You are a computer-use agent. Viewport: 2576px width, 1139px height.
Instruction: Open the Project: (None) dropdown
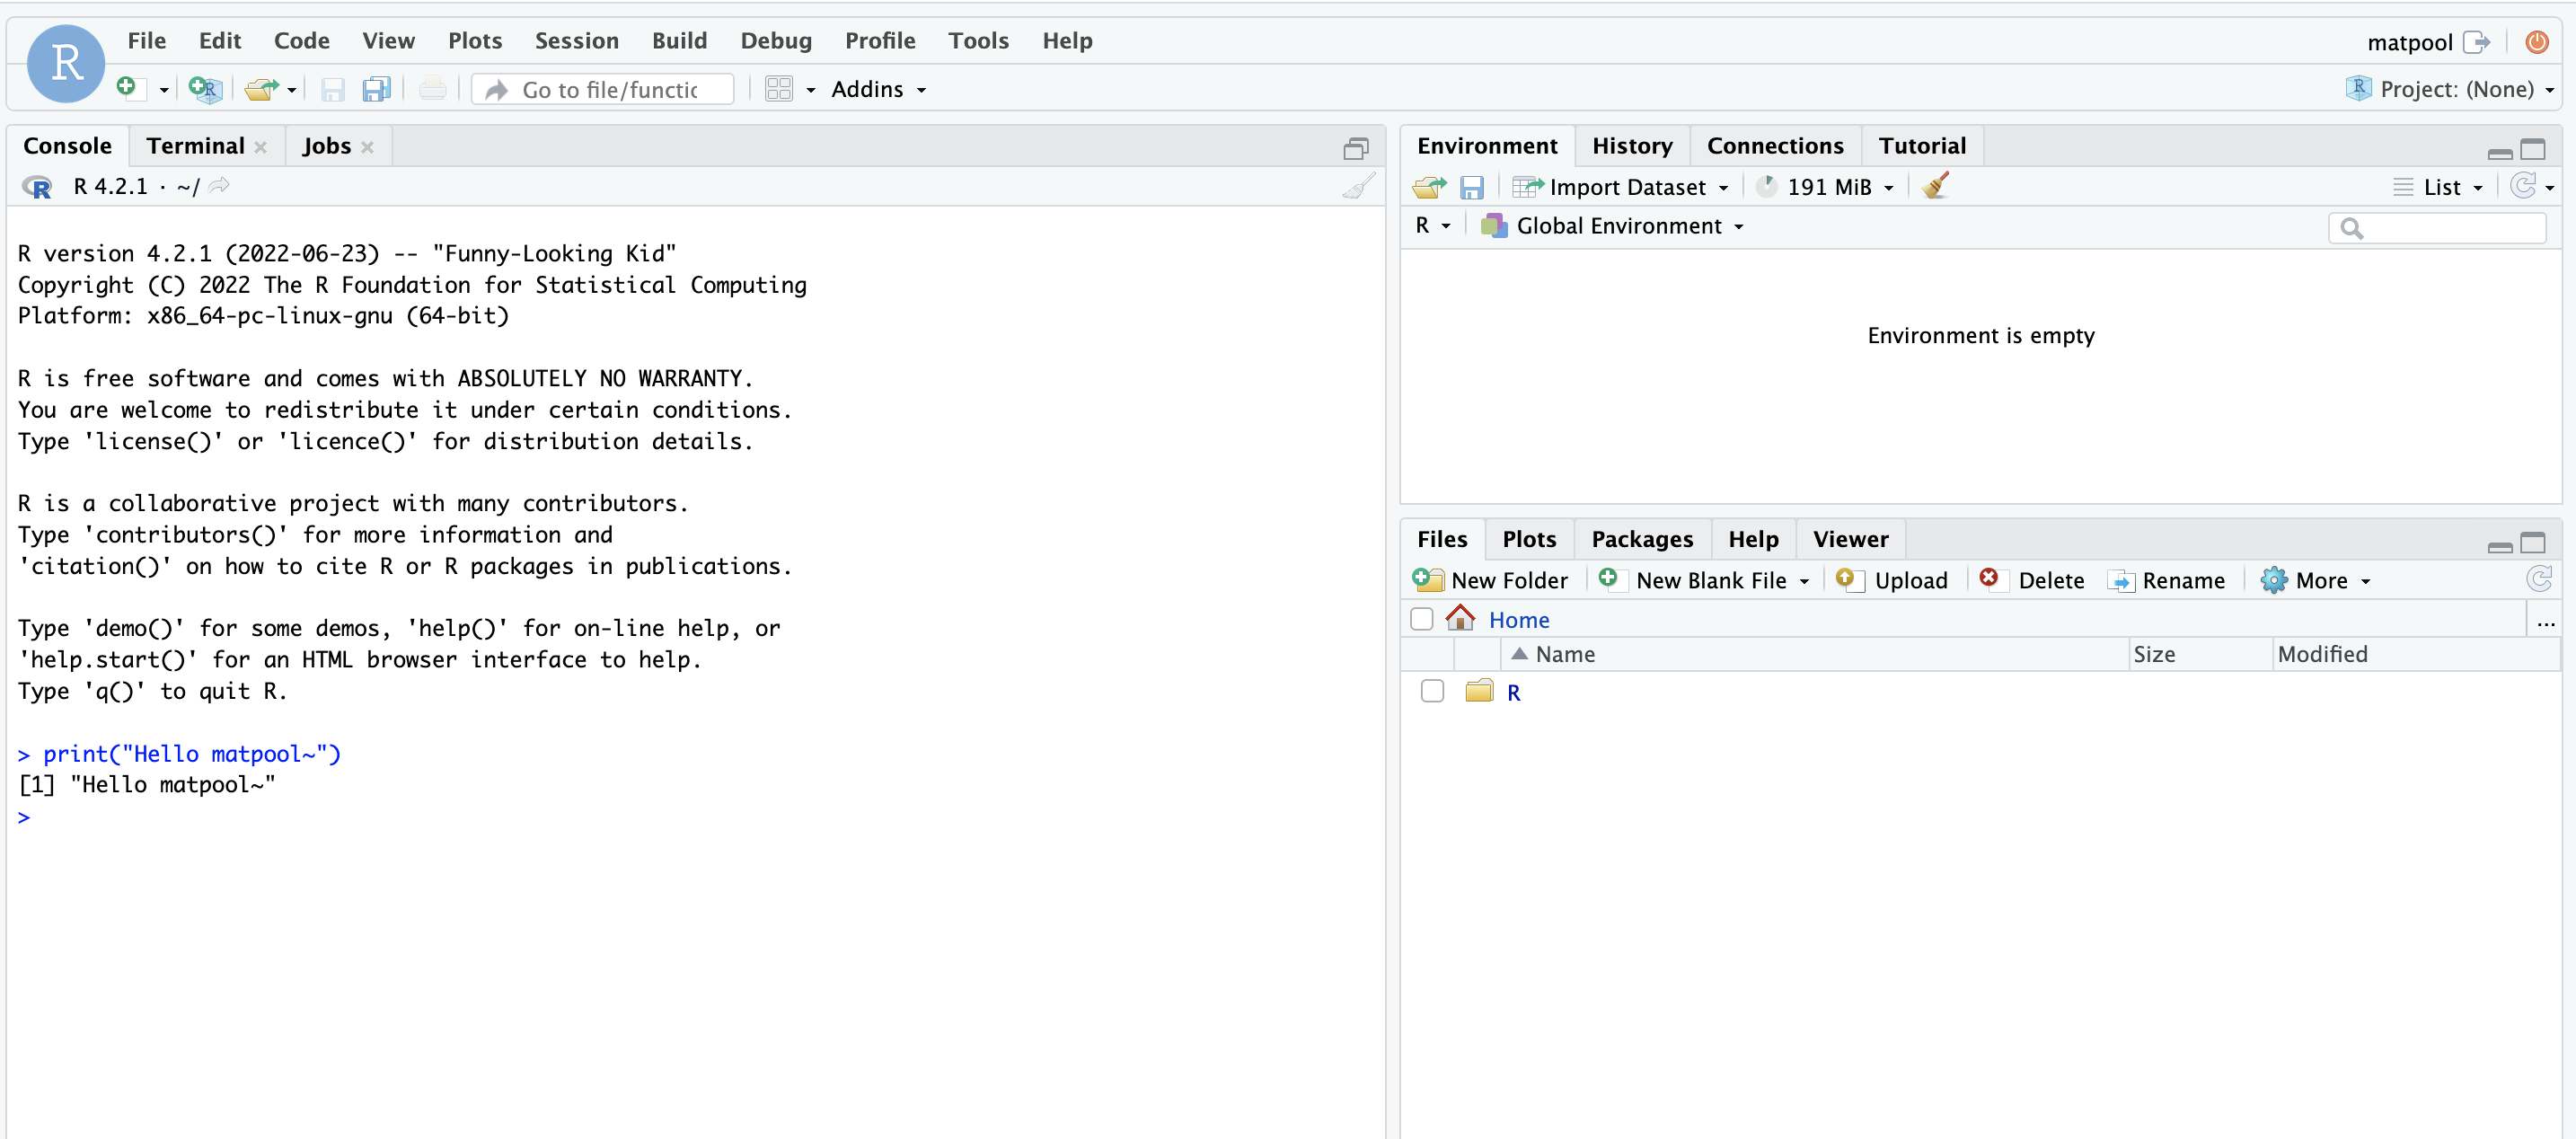point(2451,89)
